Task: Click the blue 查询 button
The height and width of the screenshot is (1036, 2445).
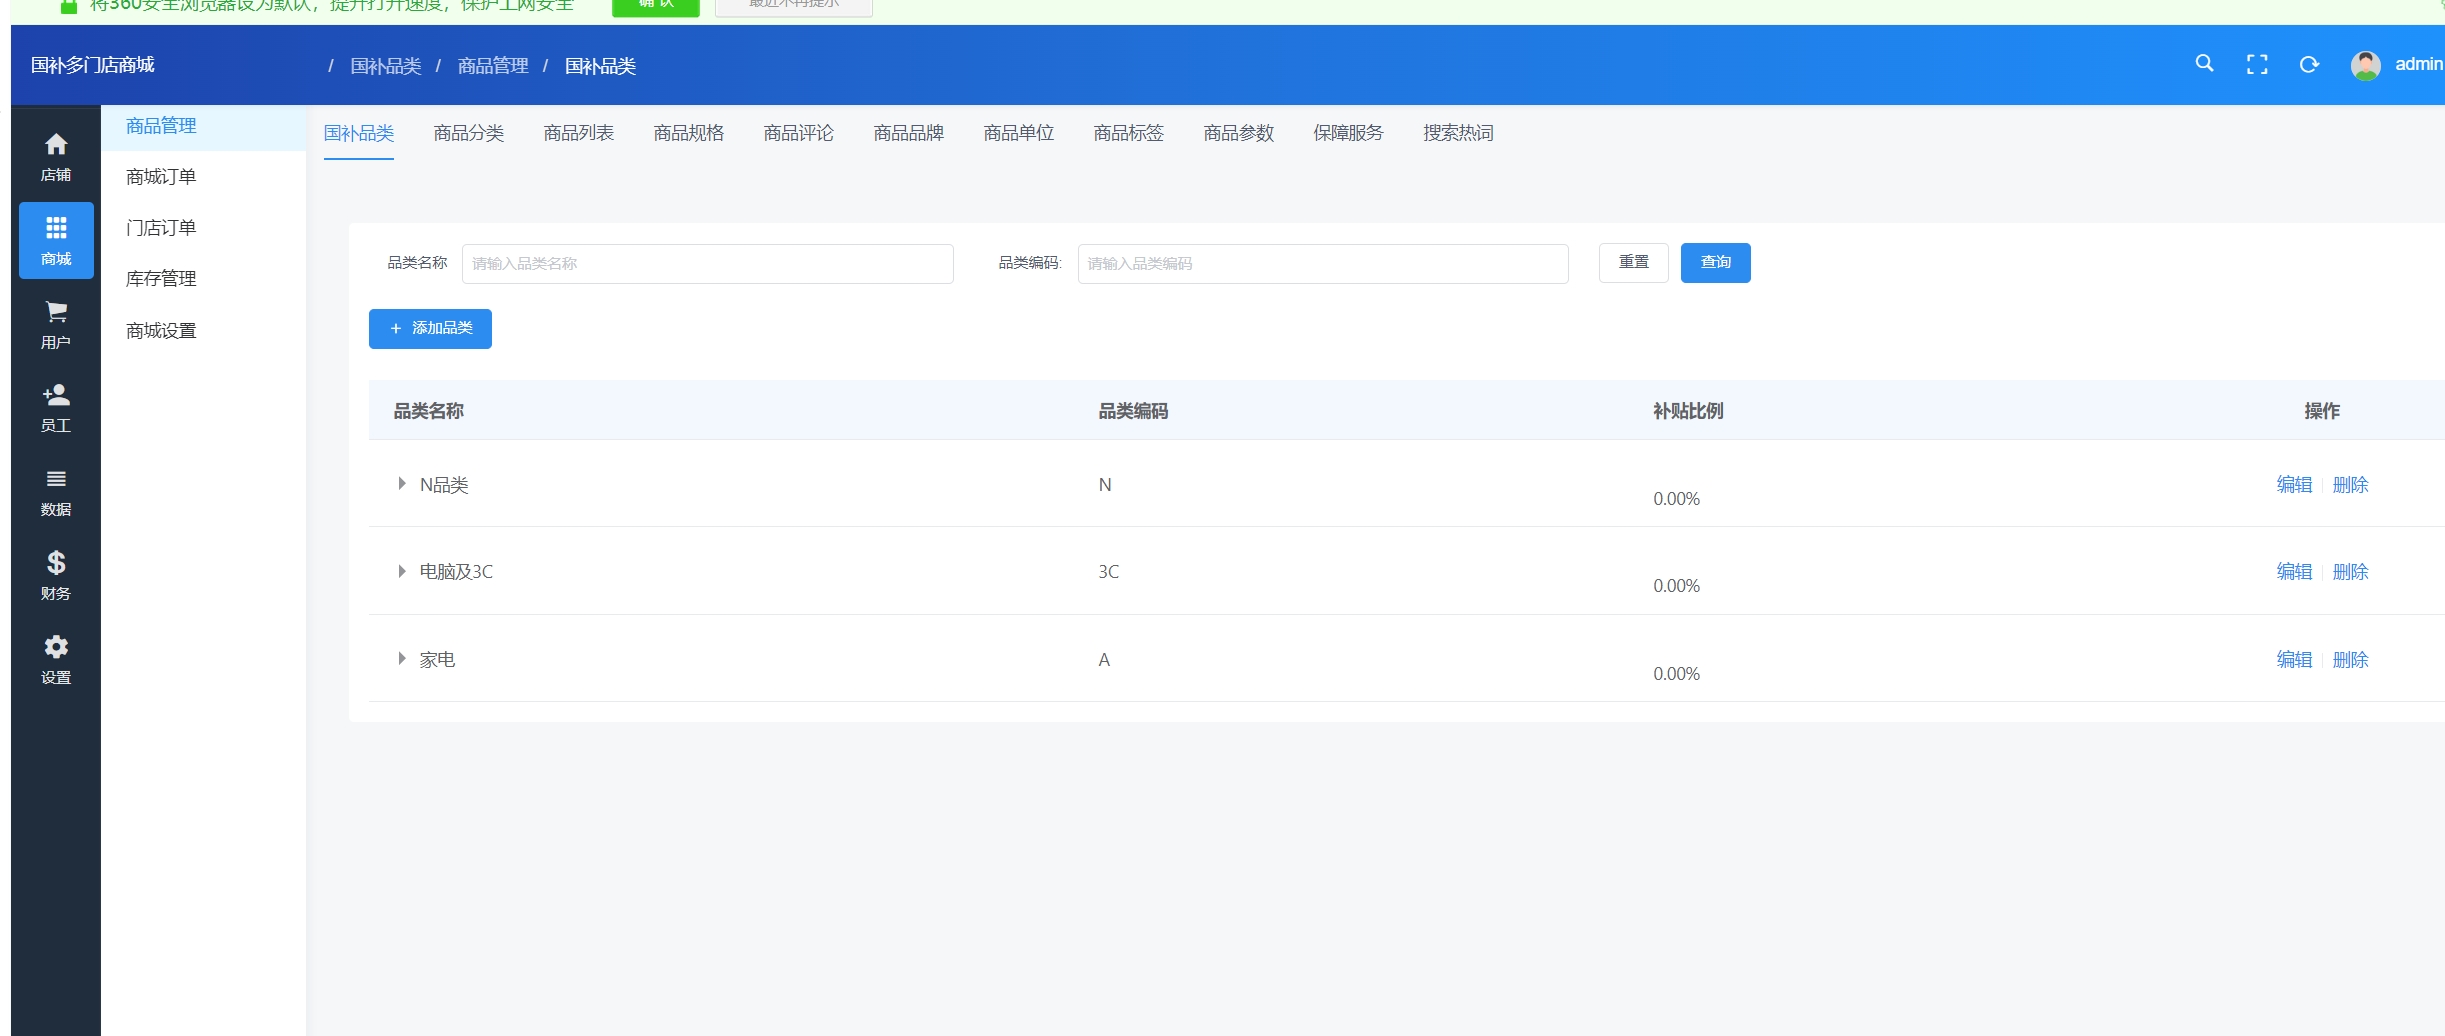Action: point(1715,263)
